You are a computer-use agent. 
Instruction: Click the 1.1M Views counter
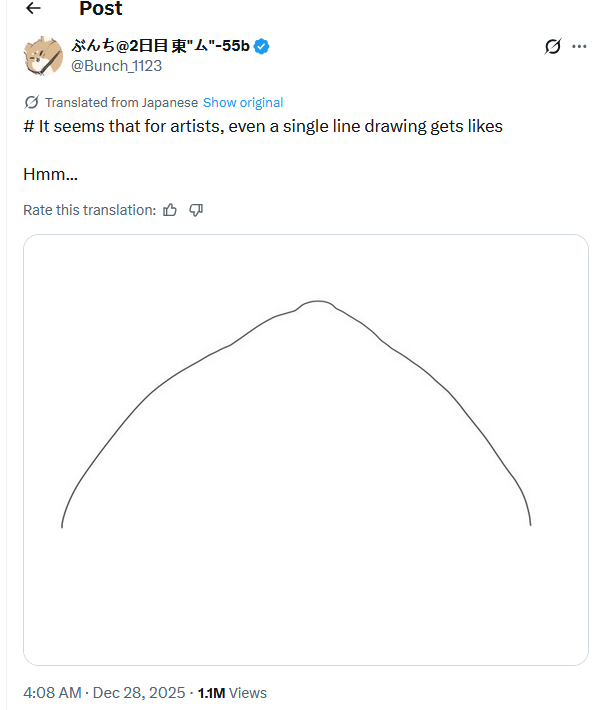pos(232,693)
